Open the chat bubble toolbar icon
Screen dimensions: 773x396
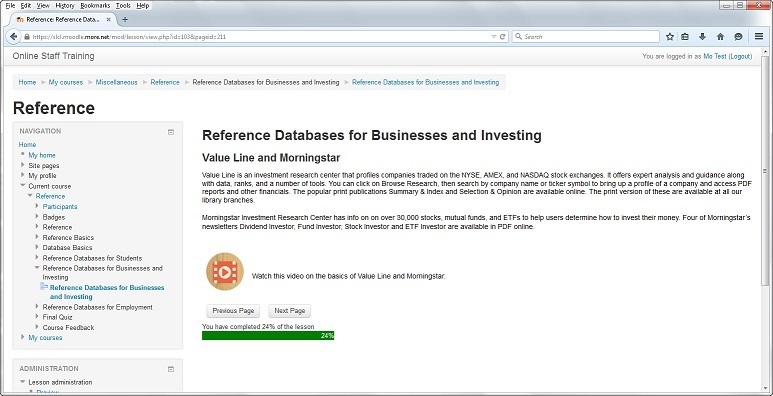point(738,36)
